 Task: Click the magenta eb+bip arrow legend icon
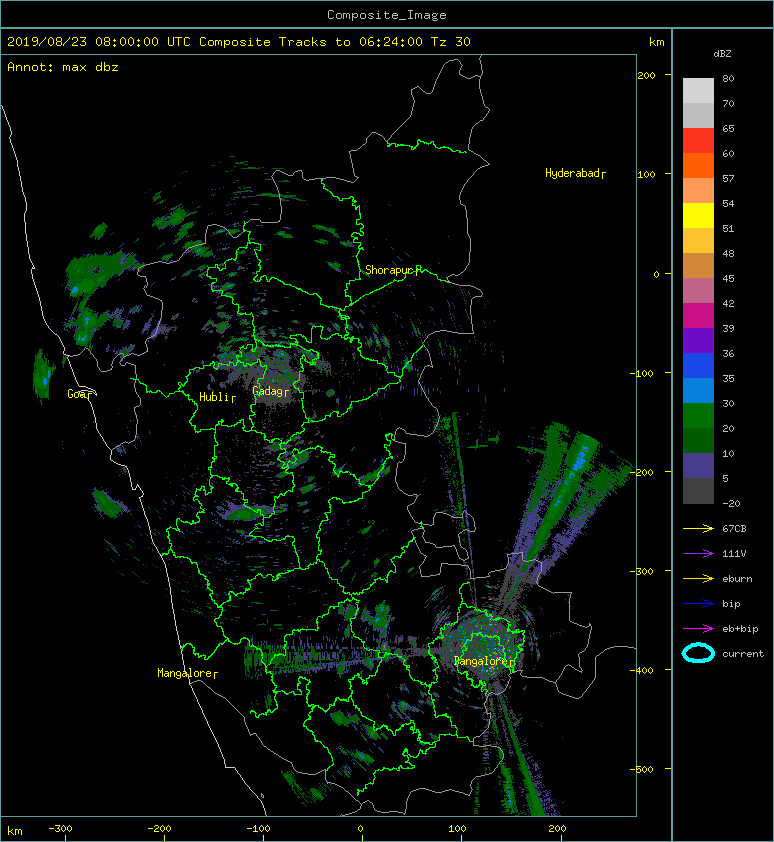click(698, 629)
